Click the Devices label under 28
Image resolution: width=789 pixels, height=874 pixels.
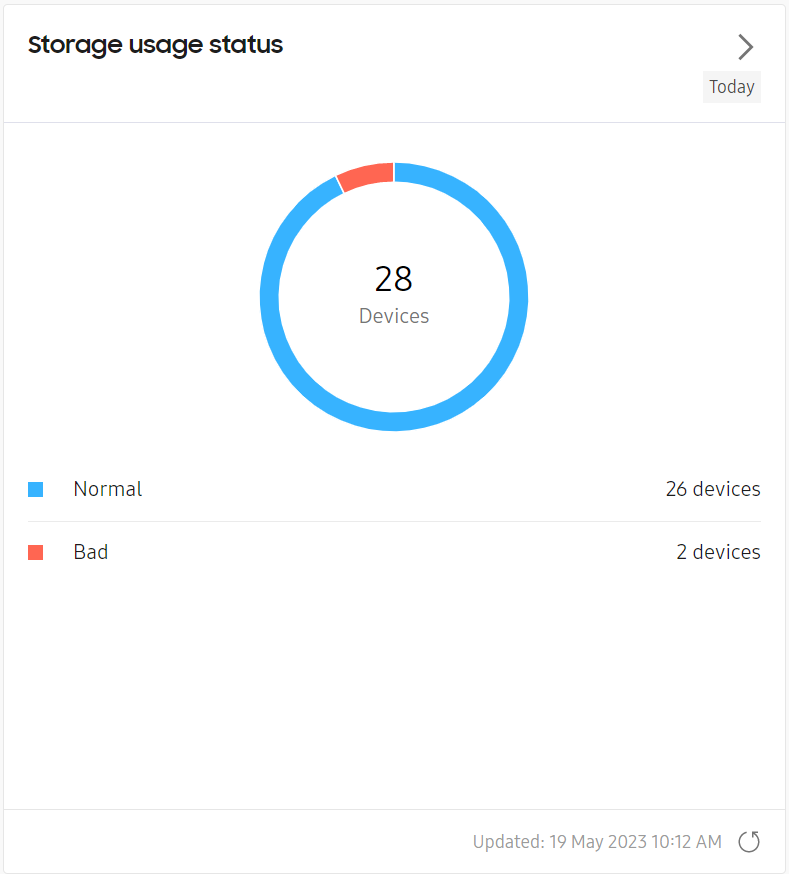pos(394,316)
